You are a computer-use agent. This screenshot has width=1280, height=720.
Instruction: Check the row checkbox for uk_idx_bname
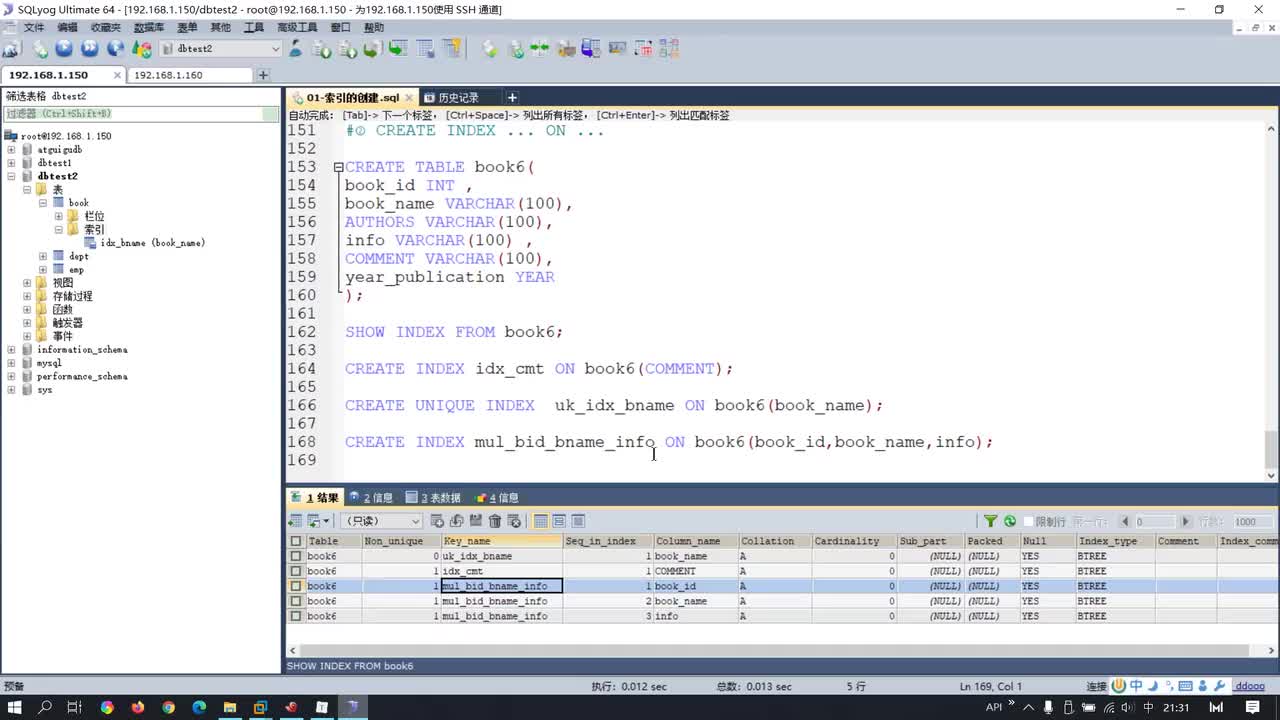pyautogui.click(x=295, y=556)
